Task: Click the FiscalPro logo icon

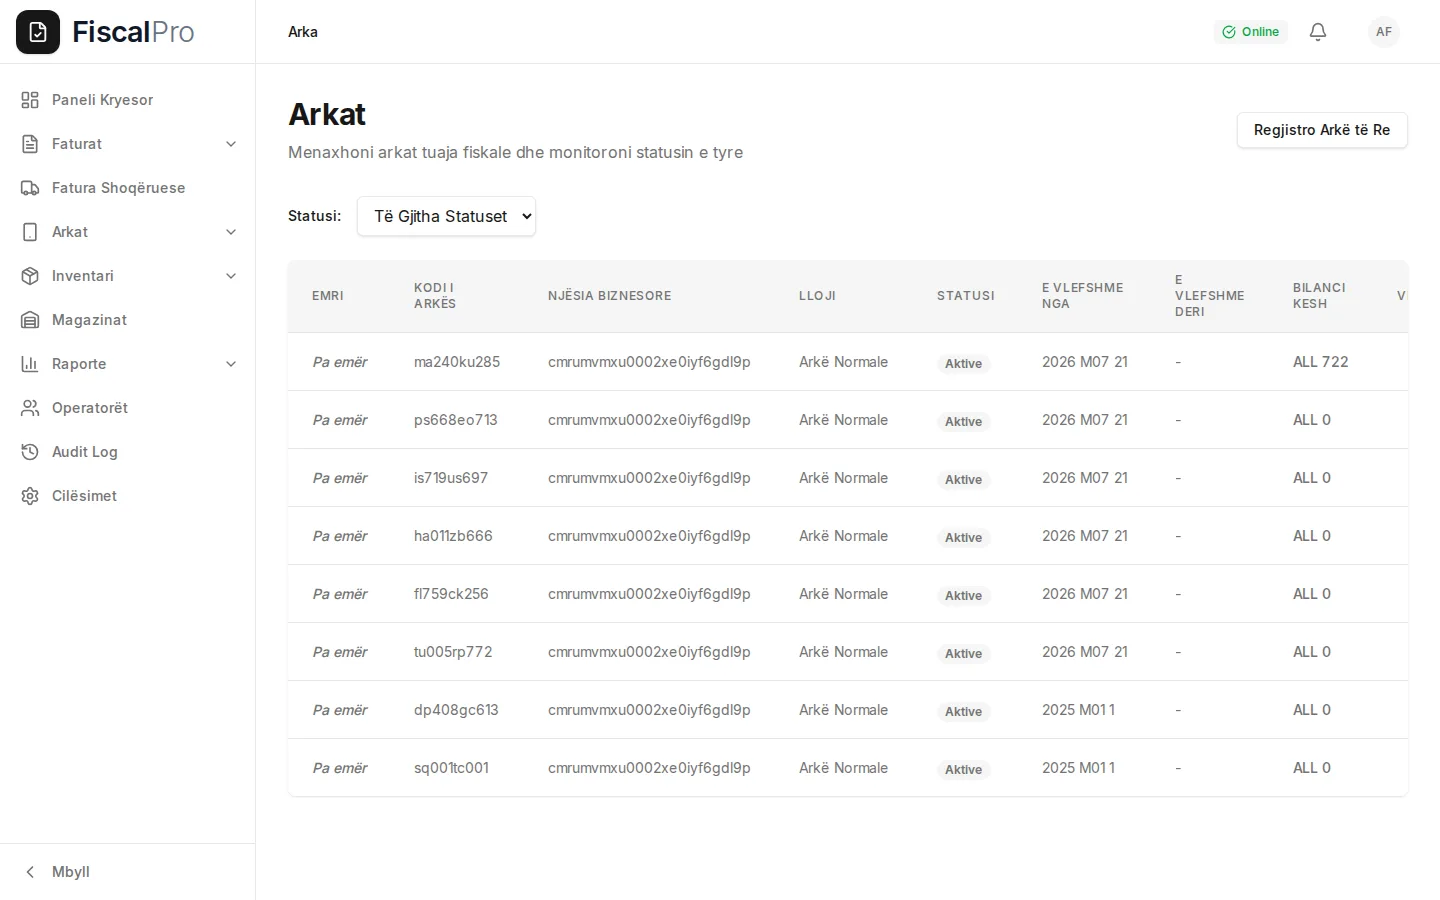Action: tap(38, 32)
